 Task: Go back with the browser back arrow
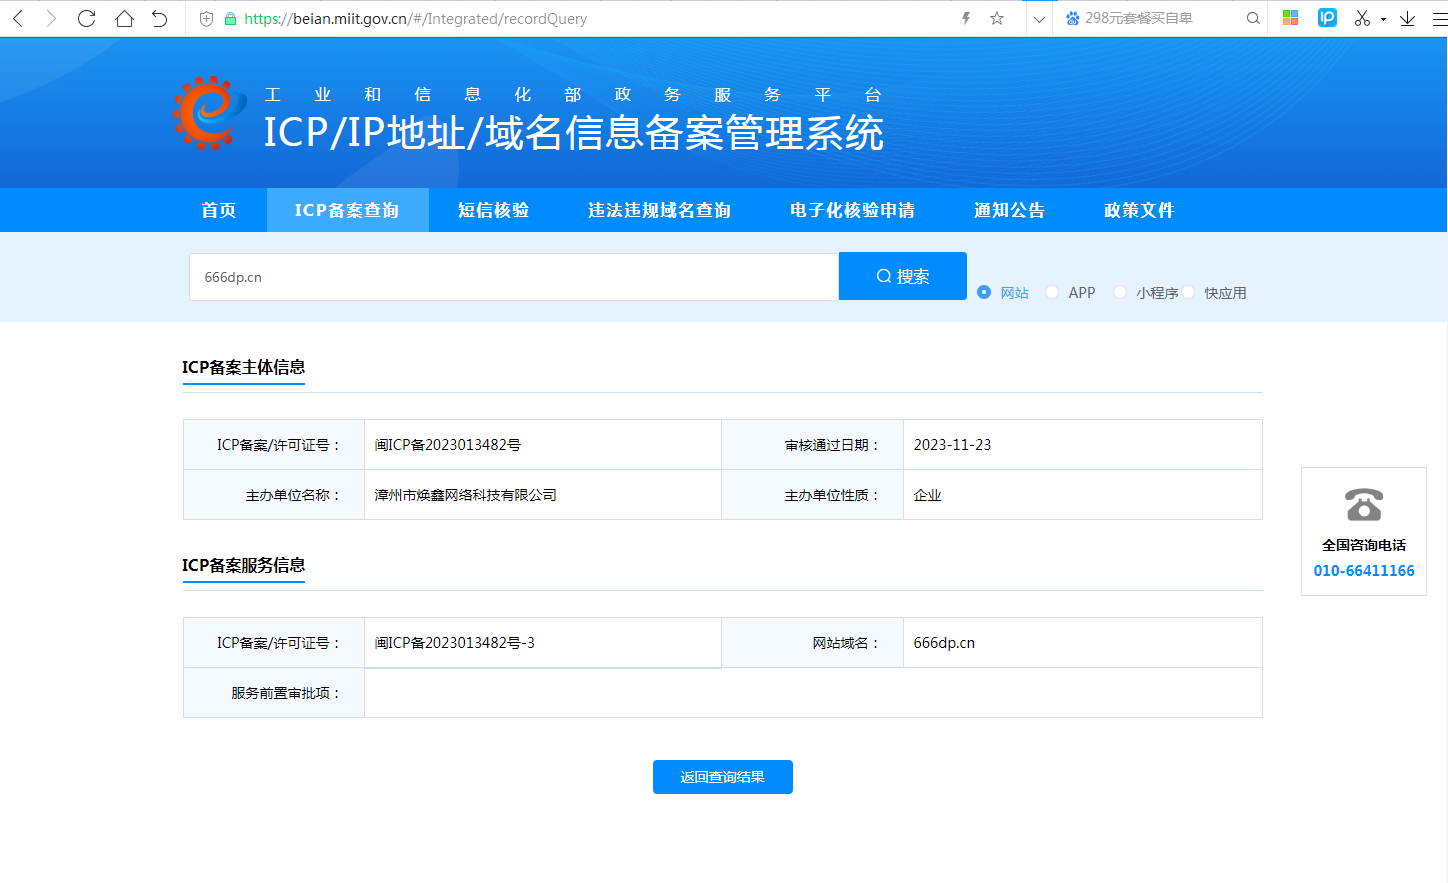point(18,18)
